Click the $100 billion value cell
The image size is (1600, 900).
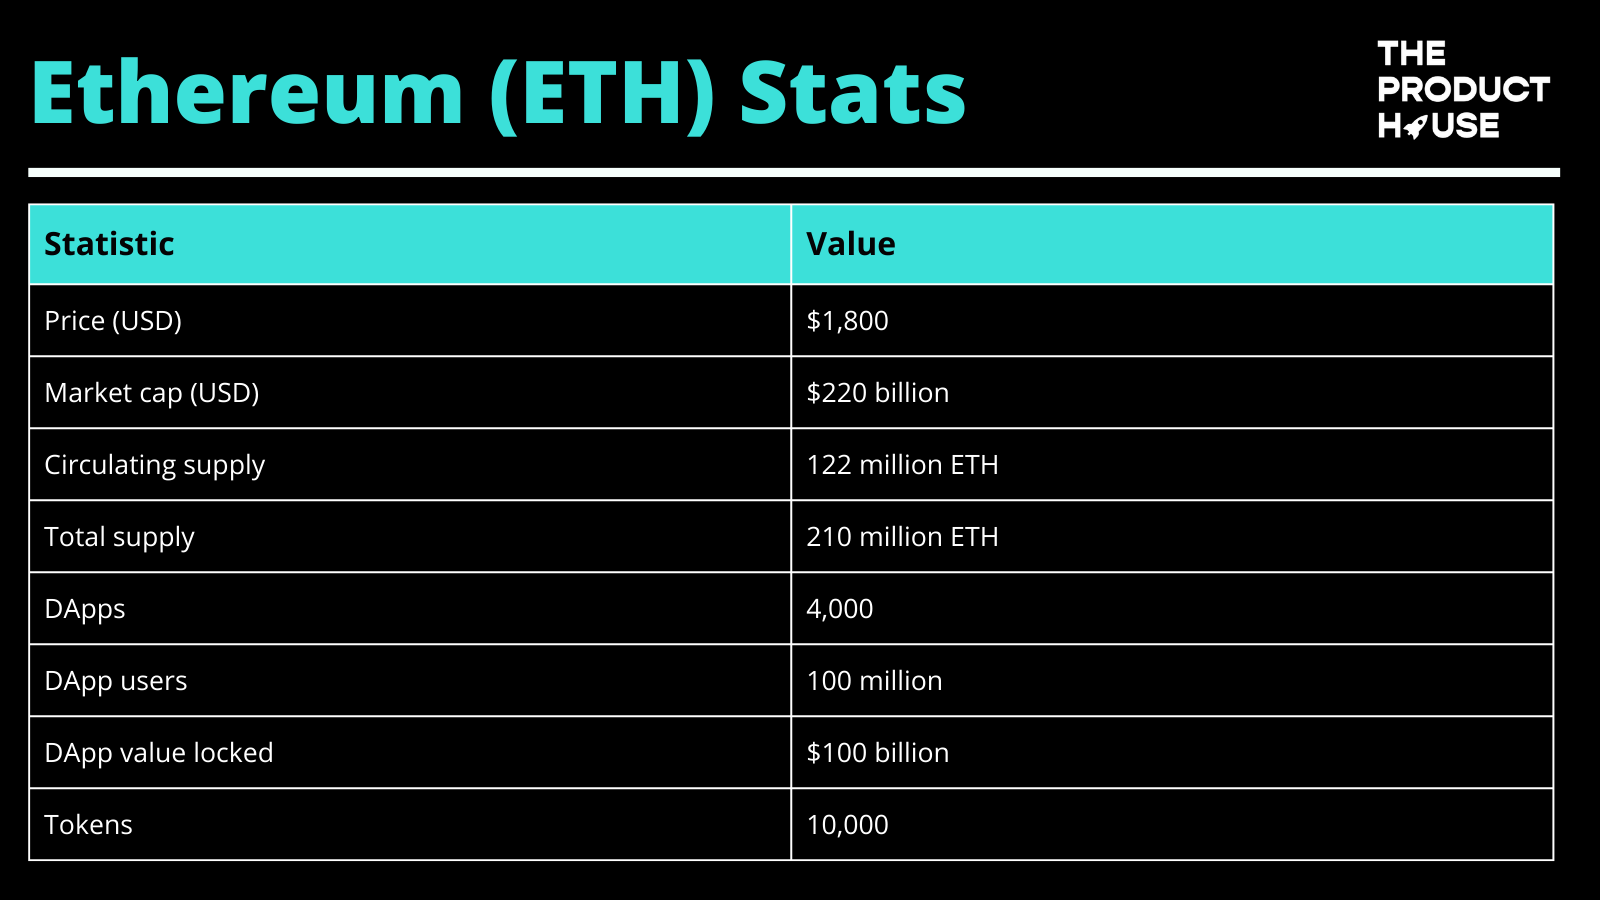pos(877,753)
